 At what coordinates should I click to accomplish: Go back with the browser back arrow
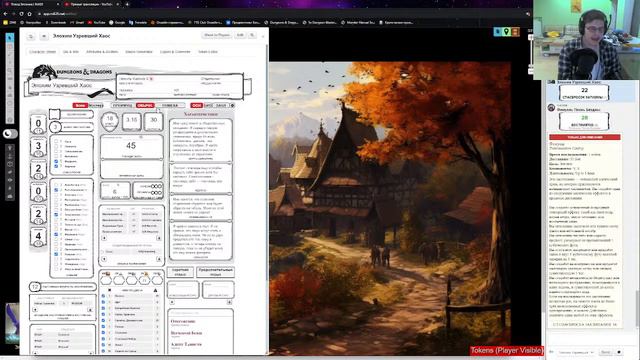coord(5,13)
